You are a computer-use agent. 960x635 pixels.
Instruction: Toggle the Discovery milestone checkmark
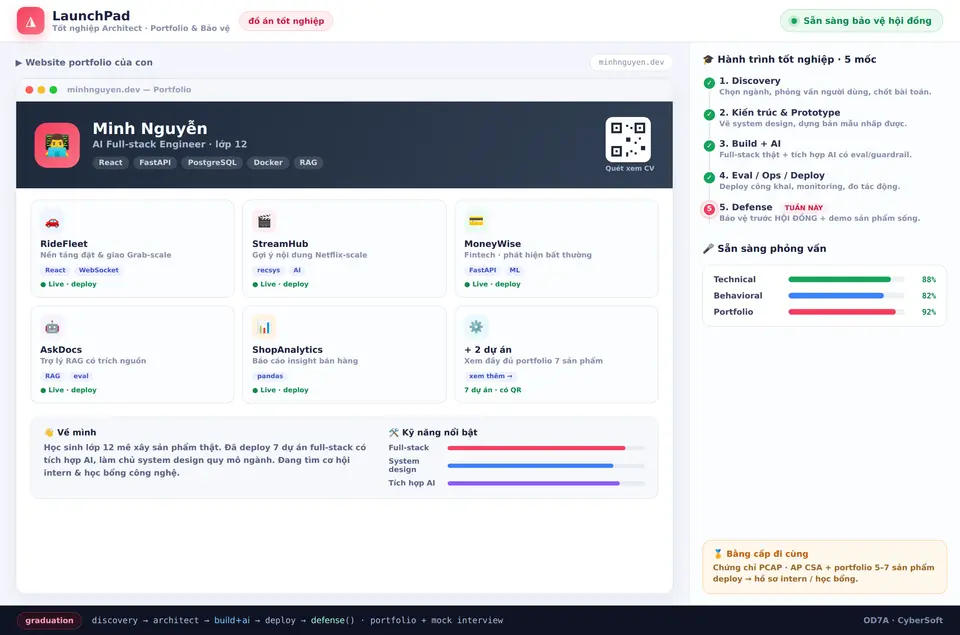(x=709, y=83)
